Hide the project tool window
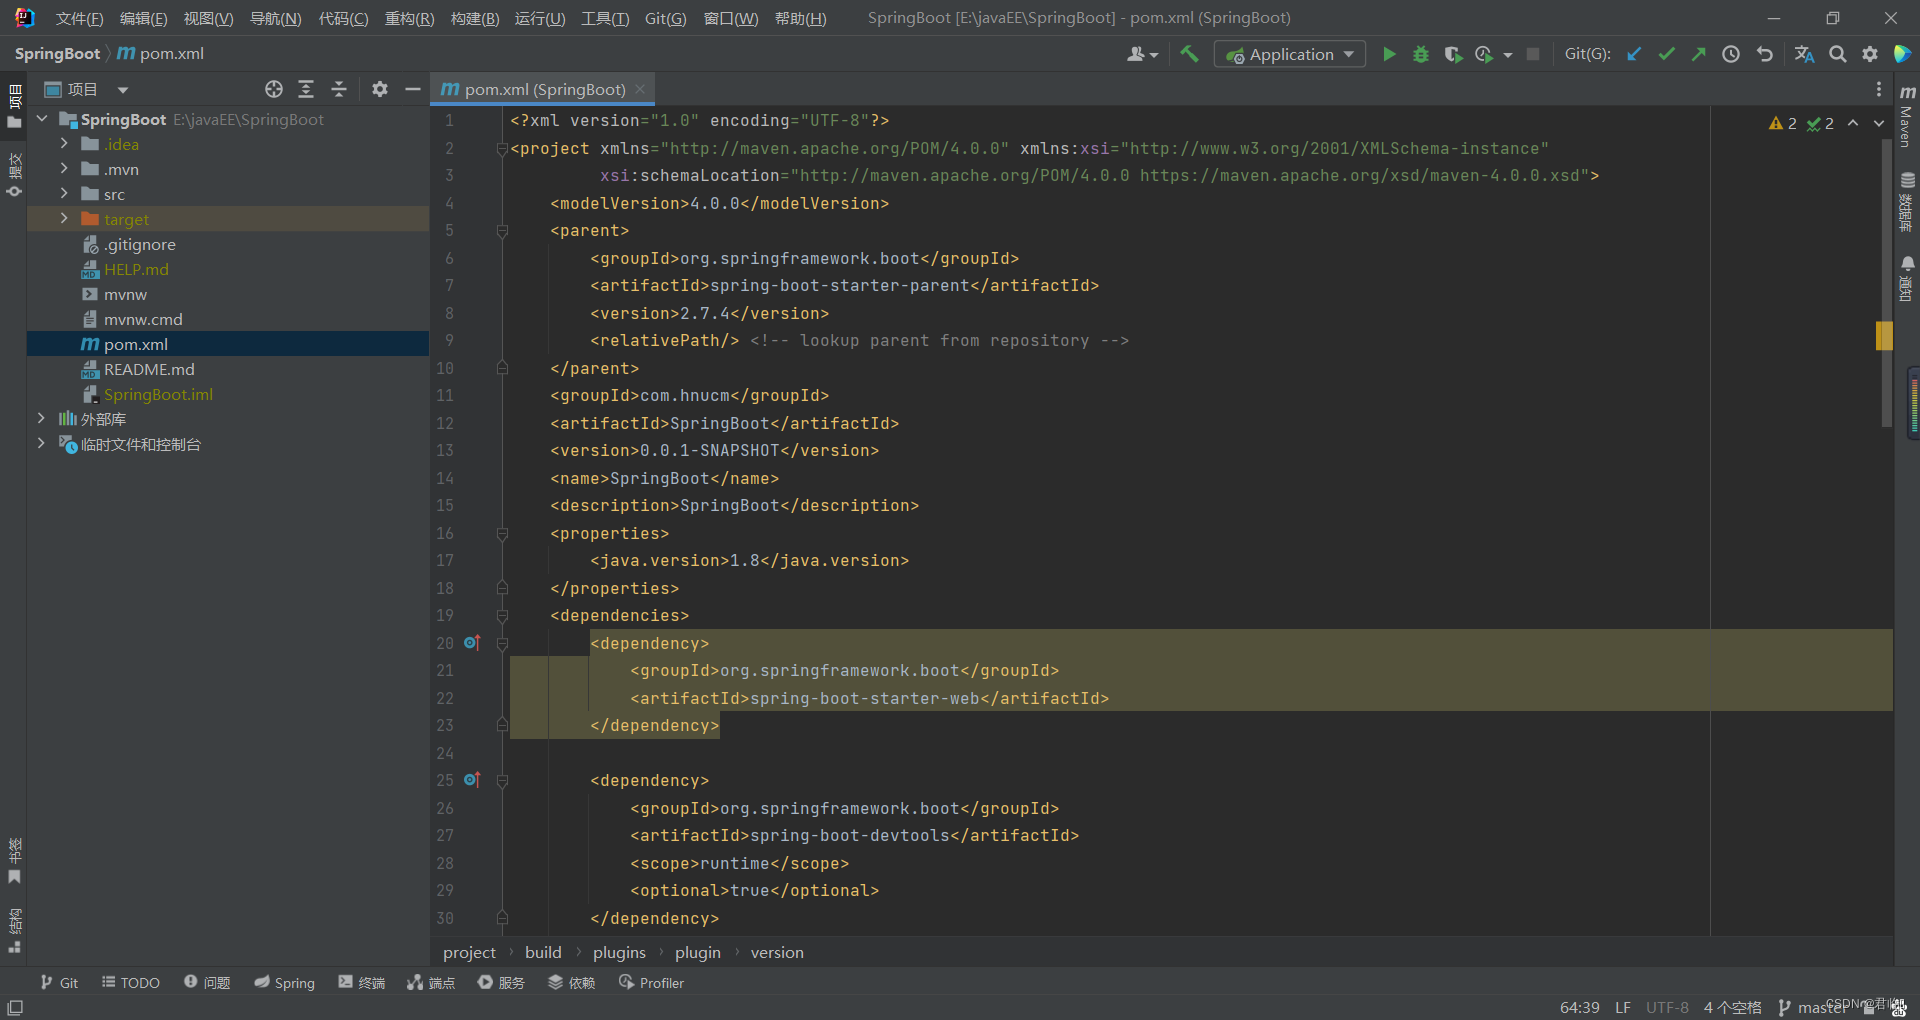 coord(412,89)
